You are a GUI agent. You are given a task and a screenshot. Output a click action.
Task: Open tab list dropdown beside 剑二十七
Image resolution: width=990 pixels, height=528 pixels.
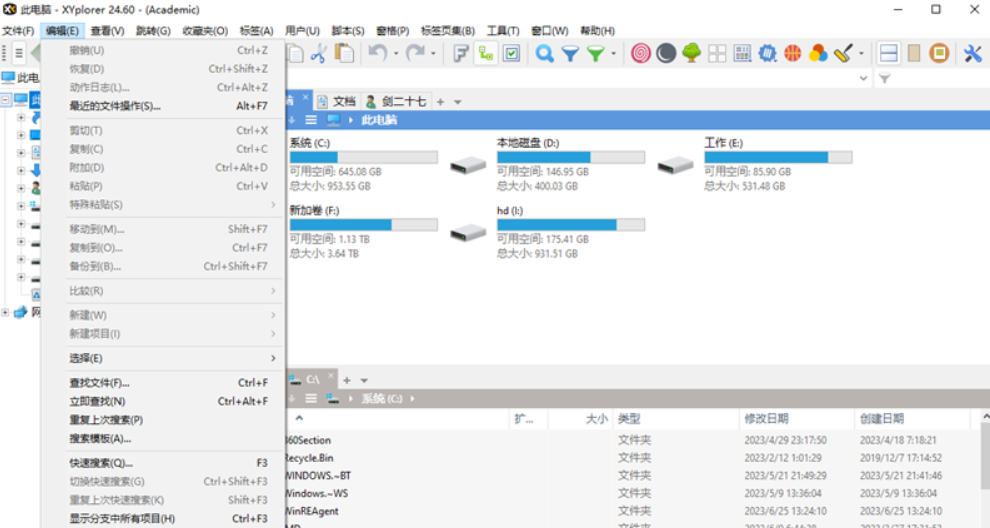458,102
